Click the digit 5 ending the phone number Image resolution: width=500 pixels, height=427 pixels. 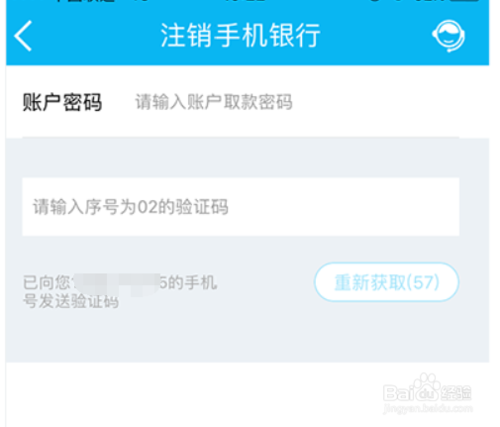[163, 283]
